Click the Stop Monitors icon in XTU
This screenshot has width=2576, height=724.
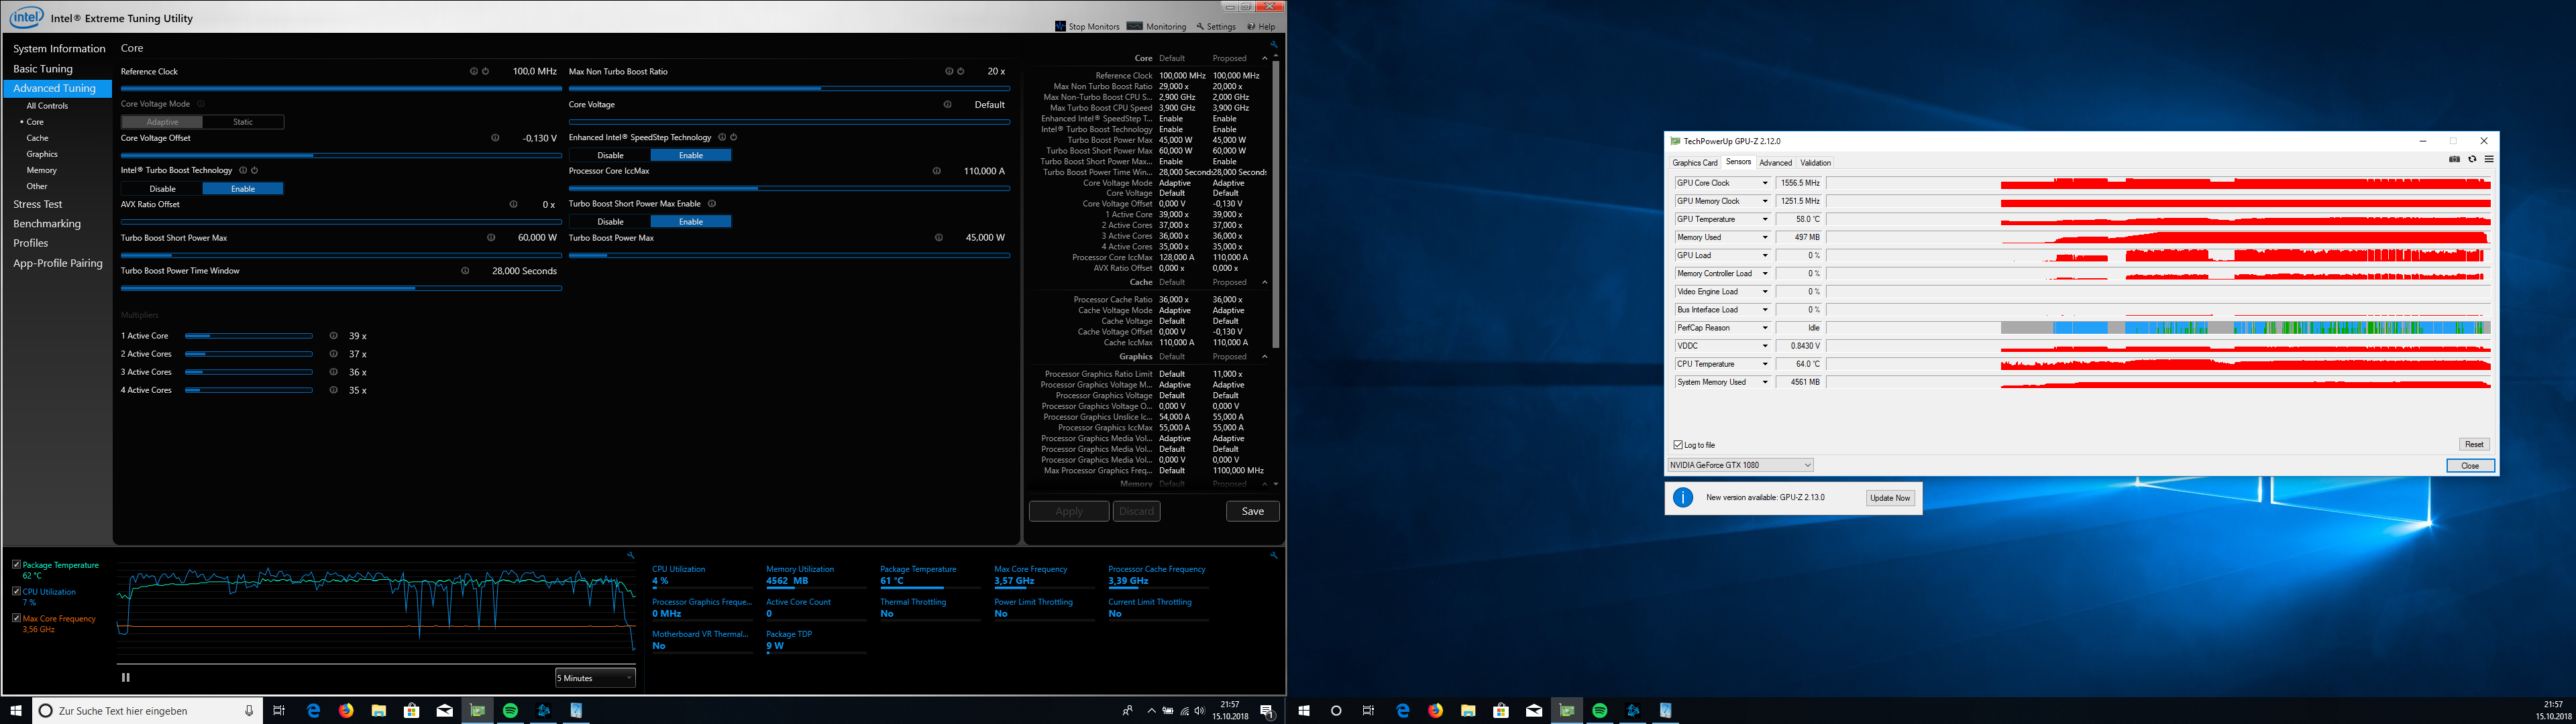pyautogui.click(x=1060, y=26)
